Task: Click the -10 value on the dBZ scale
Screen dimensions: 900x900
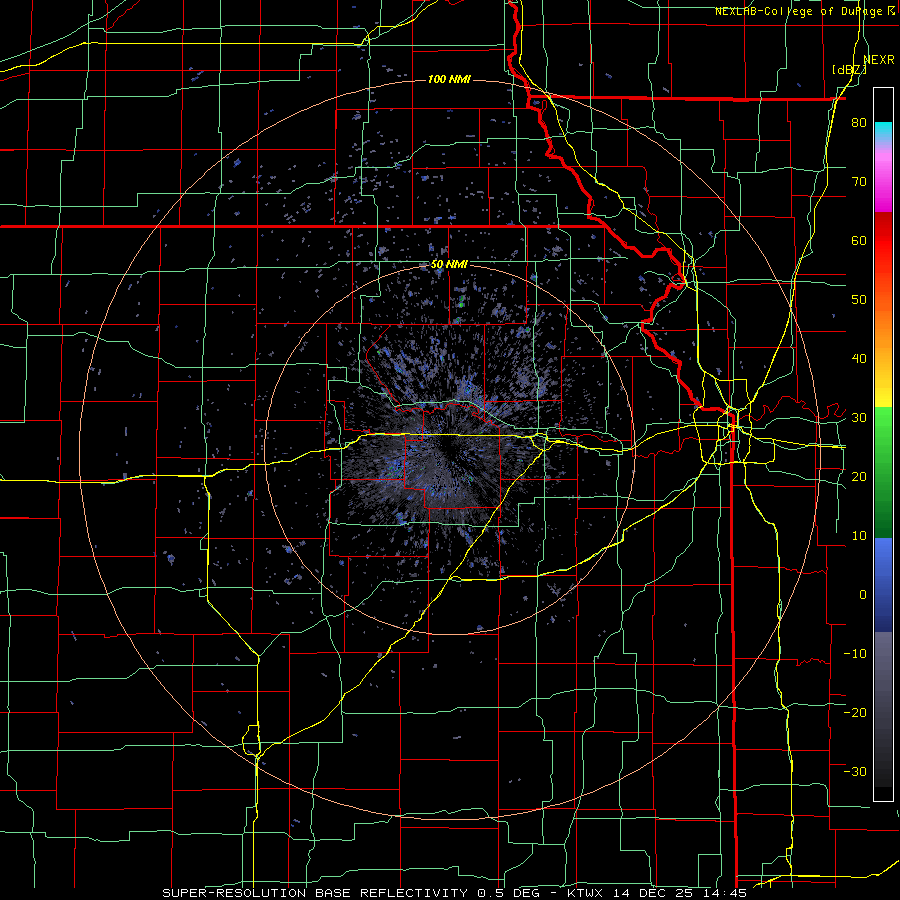Action: (855, 654)
